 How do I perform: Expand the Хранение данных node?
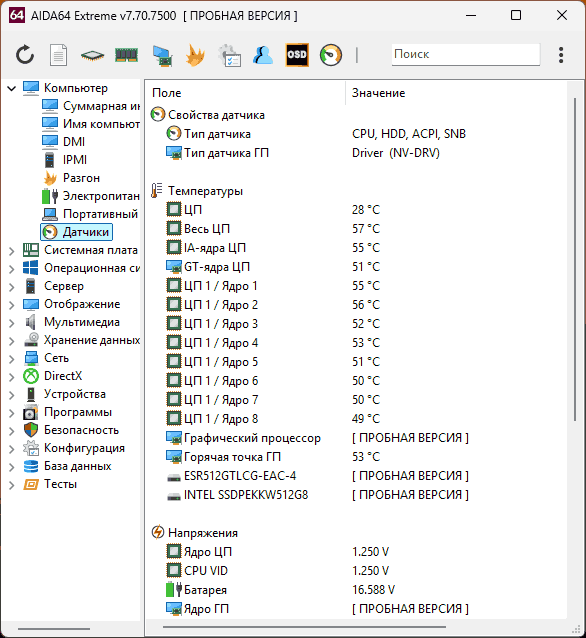coord(12,340)
